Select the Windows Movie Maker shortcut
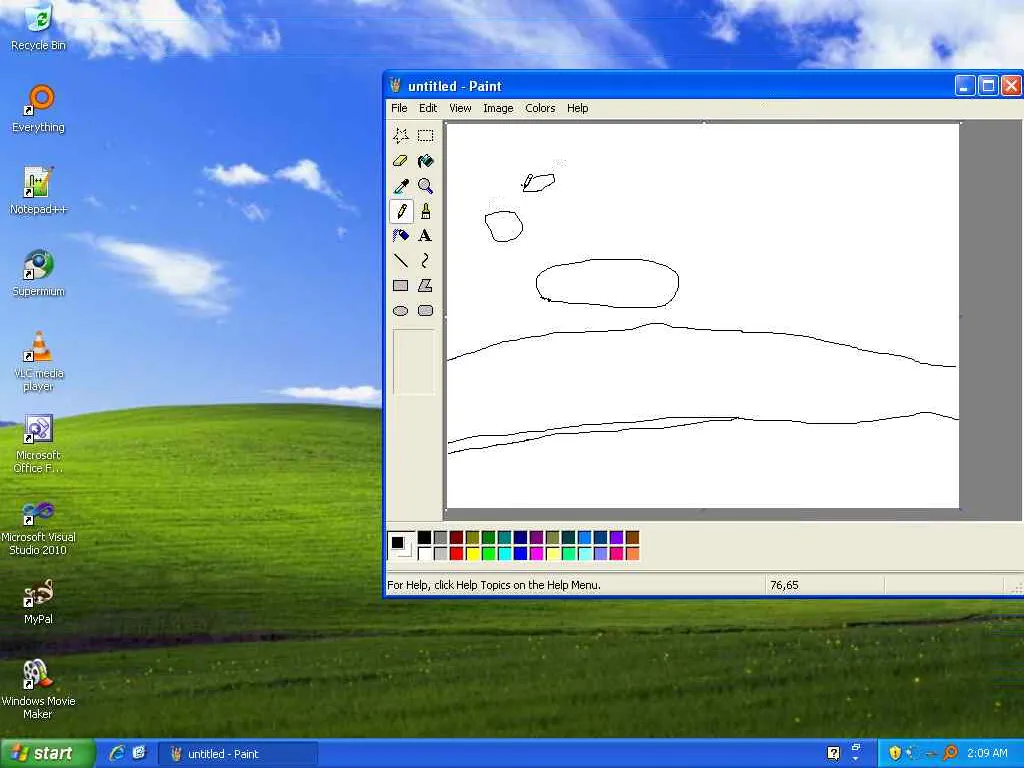Screen dimensions: 1024x768 click(x=39, y=689)
